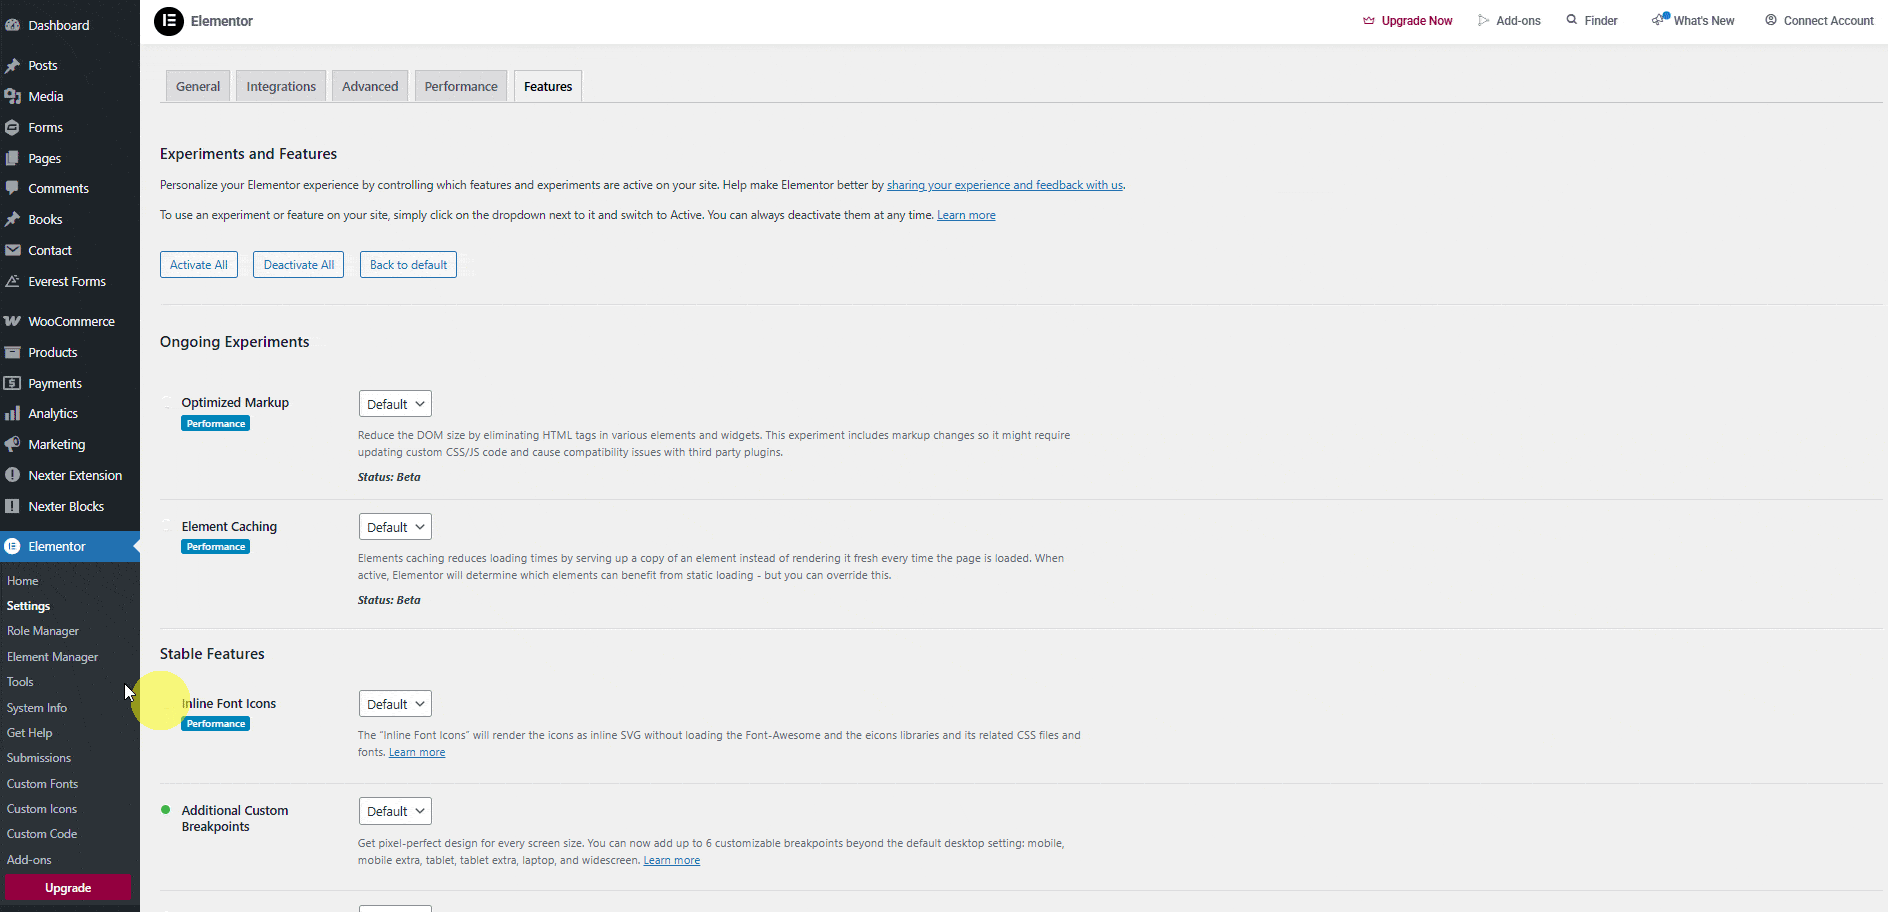Image resolution: width=1888 pixels, height=912 pixels.
Task: Open Finder search icon in top bar
Action: 1572,20
